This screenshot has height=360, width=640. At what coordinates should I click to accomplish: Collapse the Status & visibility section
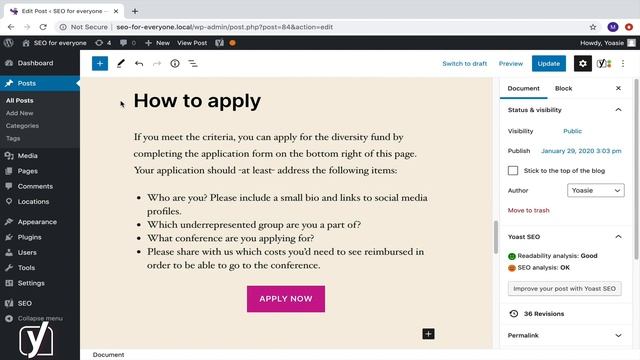pyautogui.click(x=618, y=110)
